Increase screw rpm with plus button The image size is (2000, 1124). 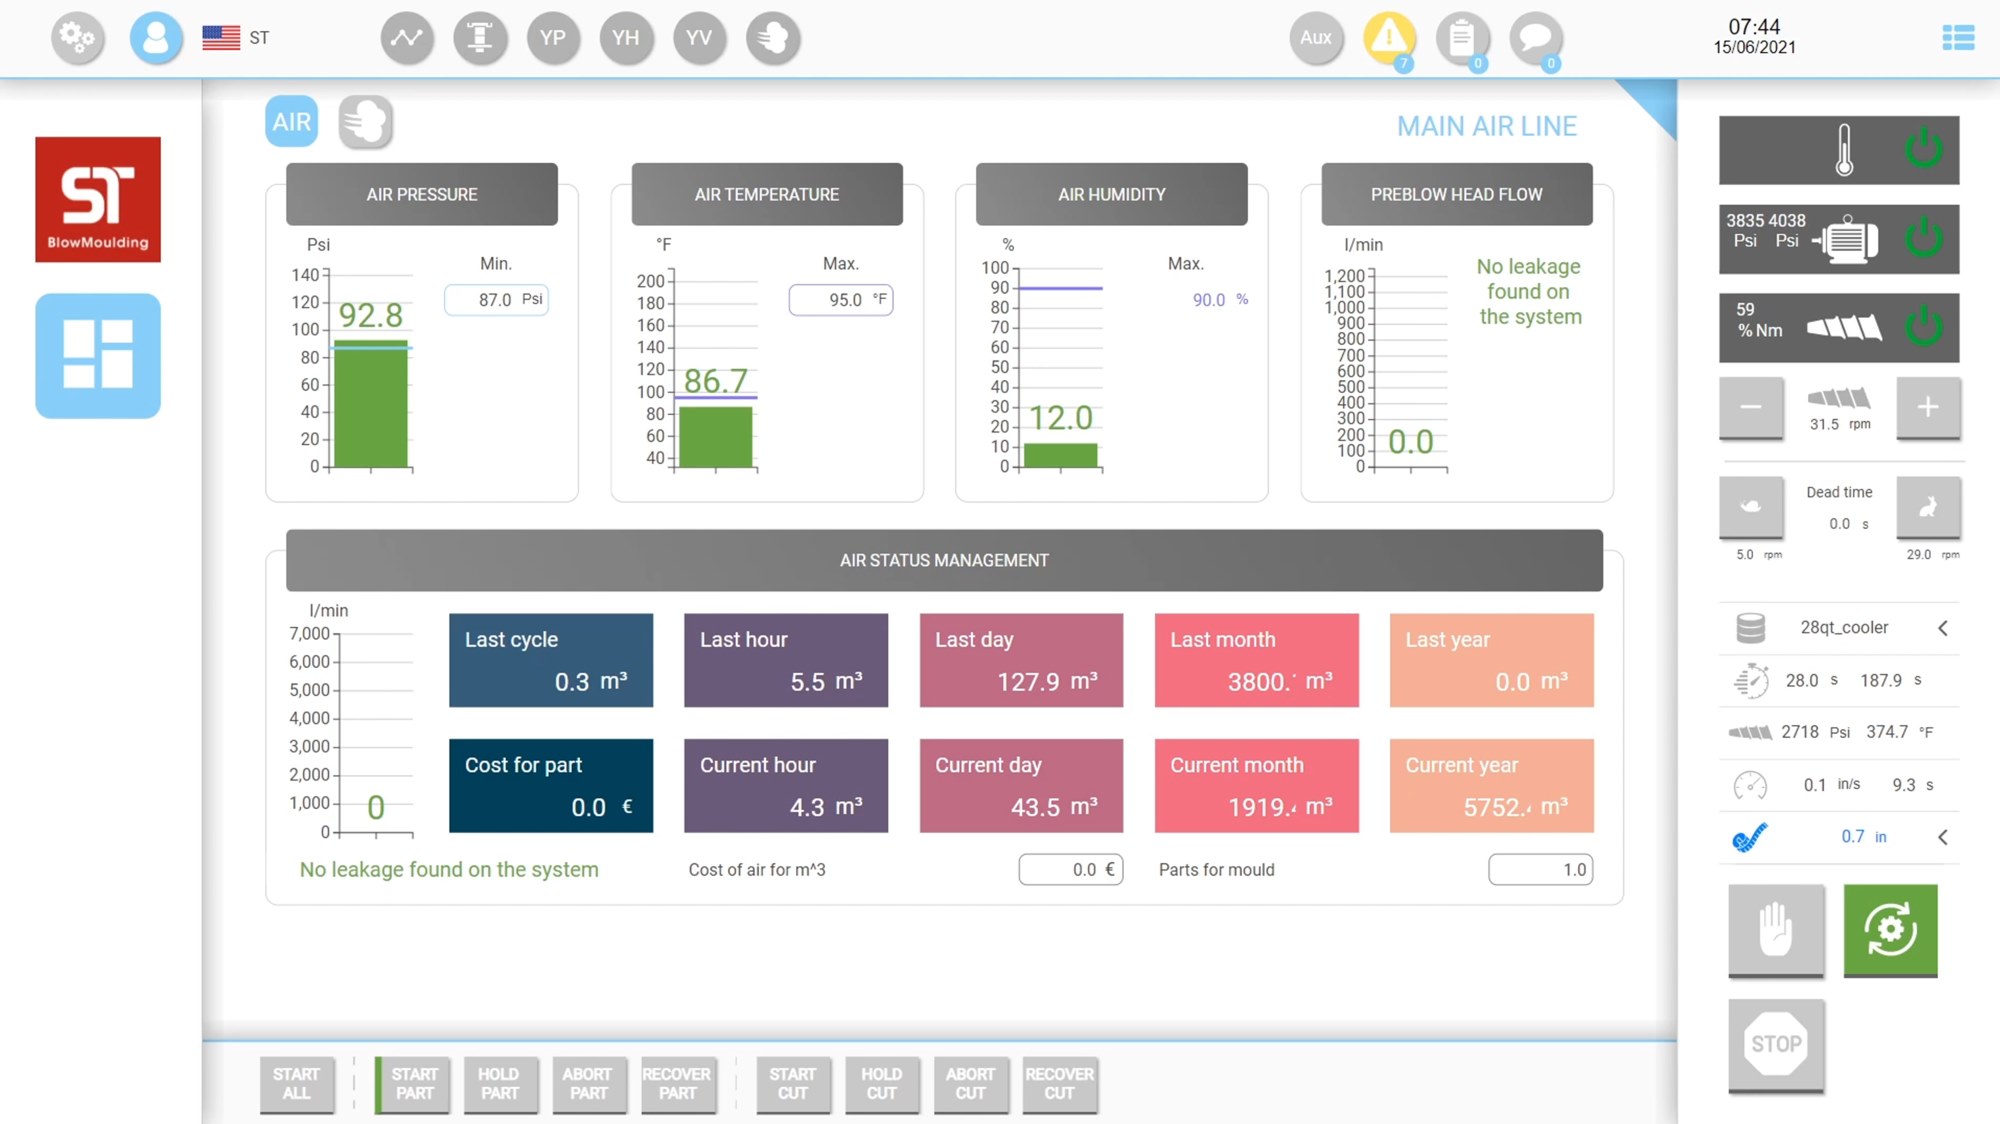[1927, 407]
